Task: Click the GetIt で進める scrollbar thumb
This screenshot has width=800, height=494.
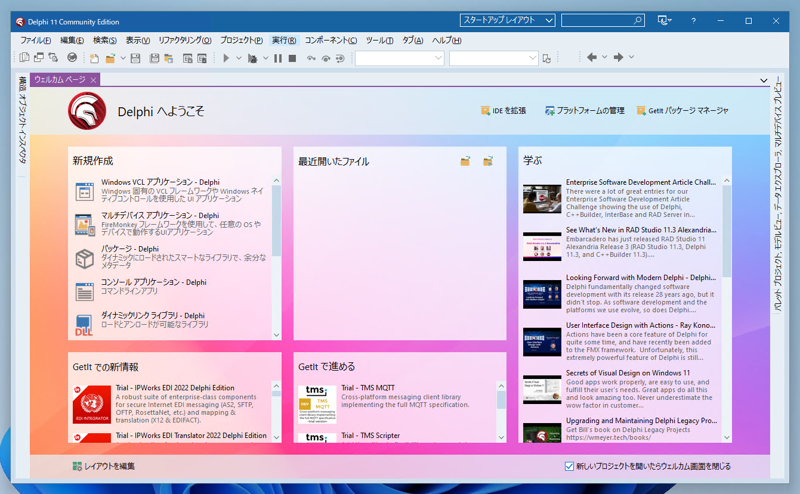Action: 501,400
